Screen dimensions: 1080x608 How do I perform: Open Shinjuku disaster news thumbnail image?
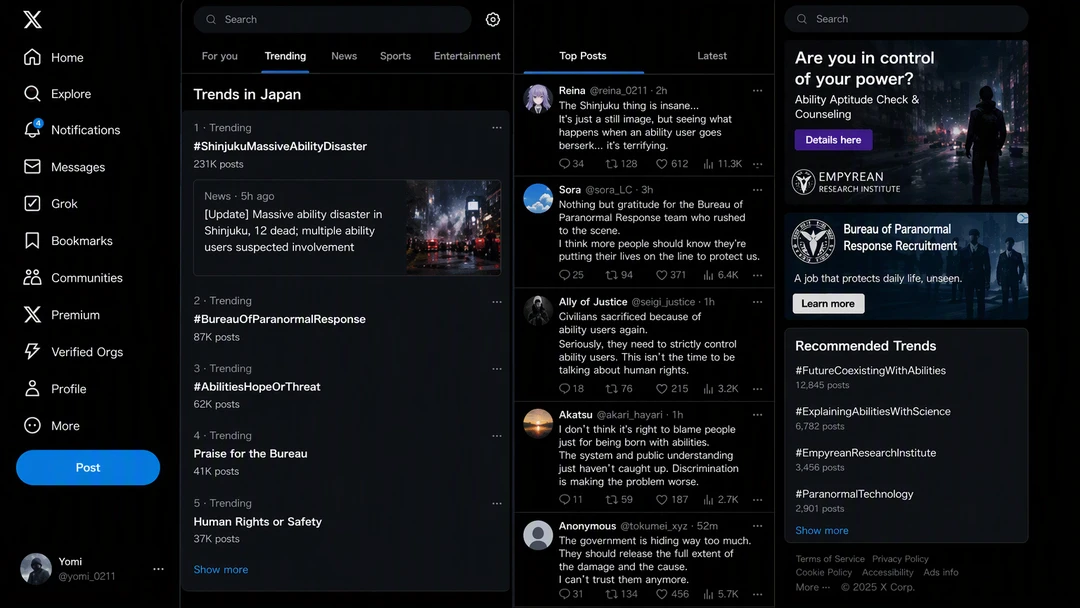453,228
